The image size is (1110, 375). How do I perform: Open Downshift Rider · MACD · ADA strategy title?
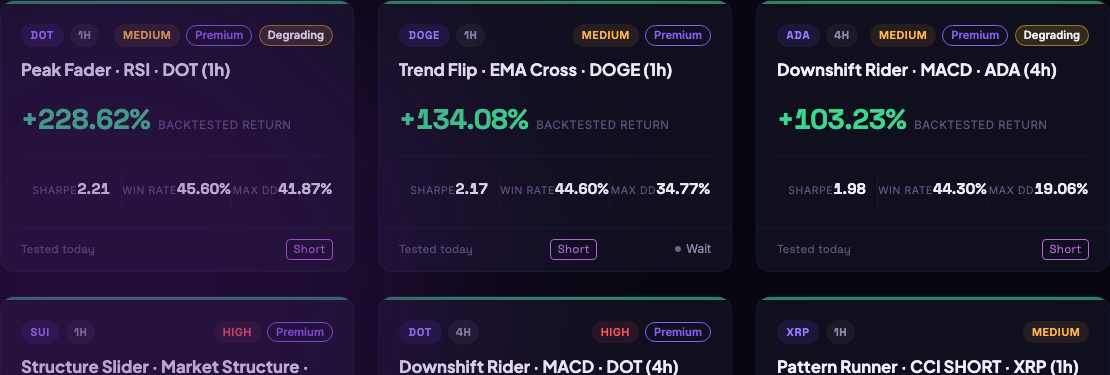click(x=917, y=70)
